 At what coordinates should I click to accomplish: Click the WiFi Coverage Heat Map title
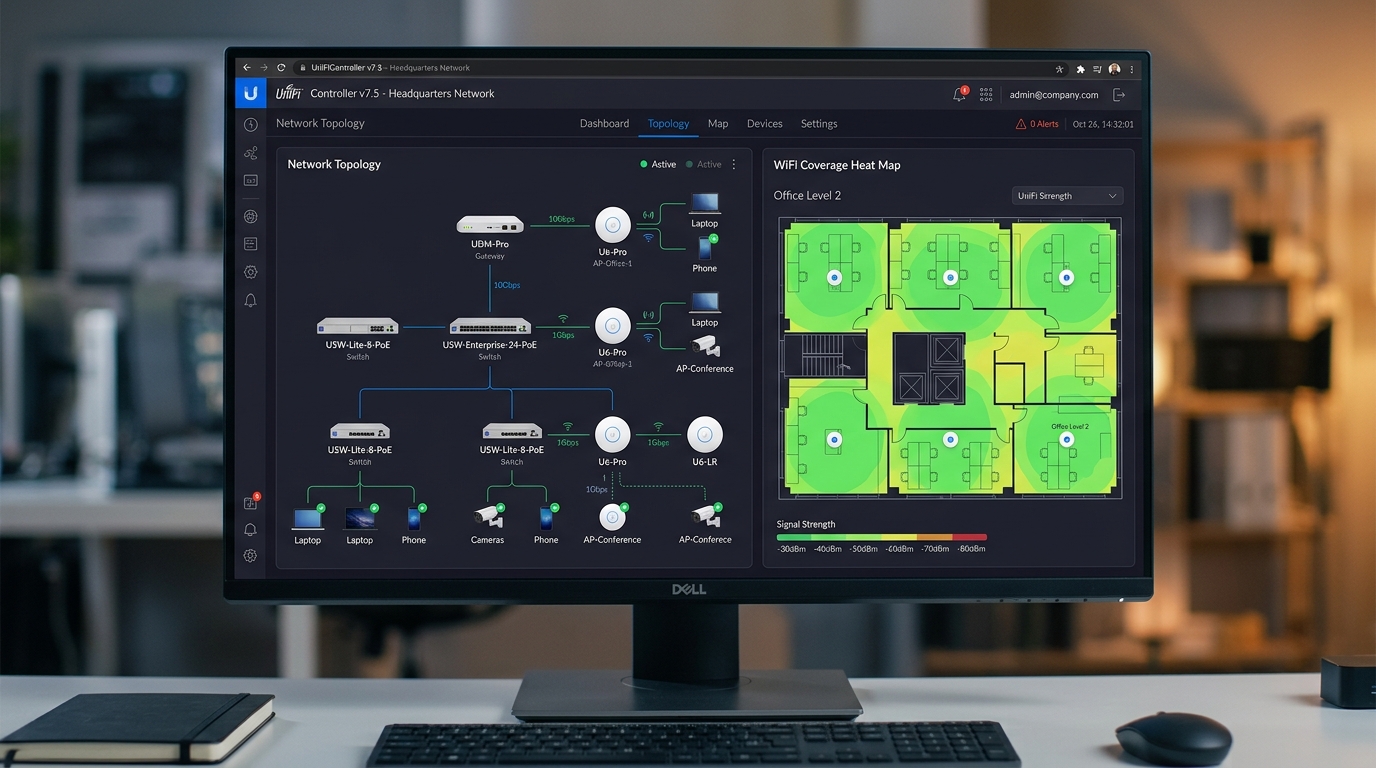point(837,165)
